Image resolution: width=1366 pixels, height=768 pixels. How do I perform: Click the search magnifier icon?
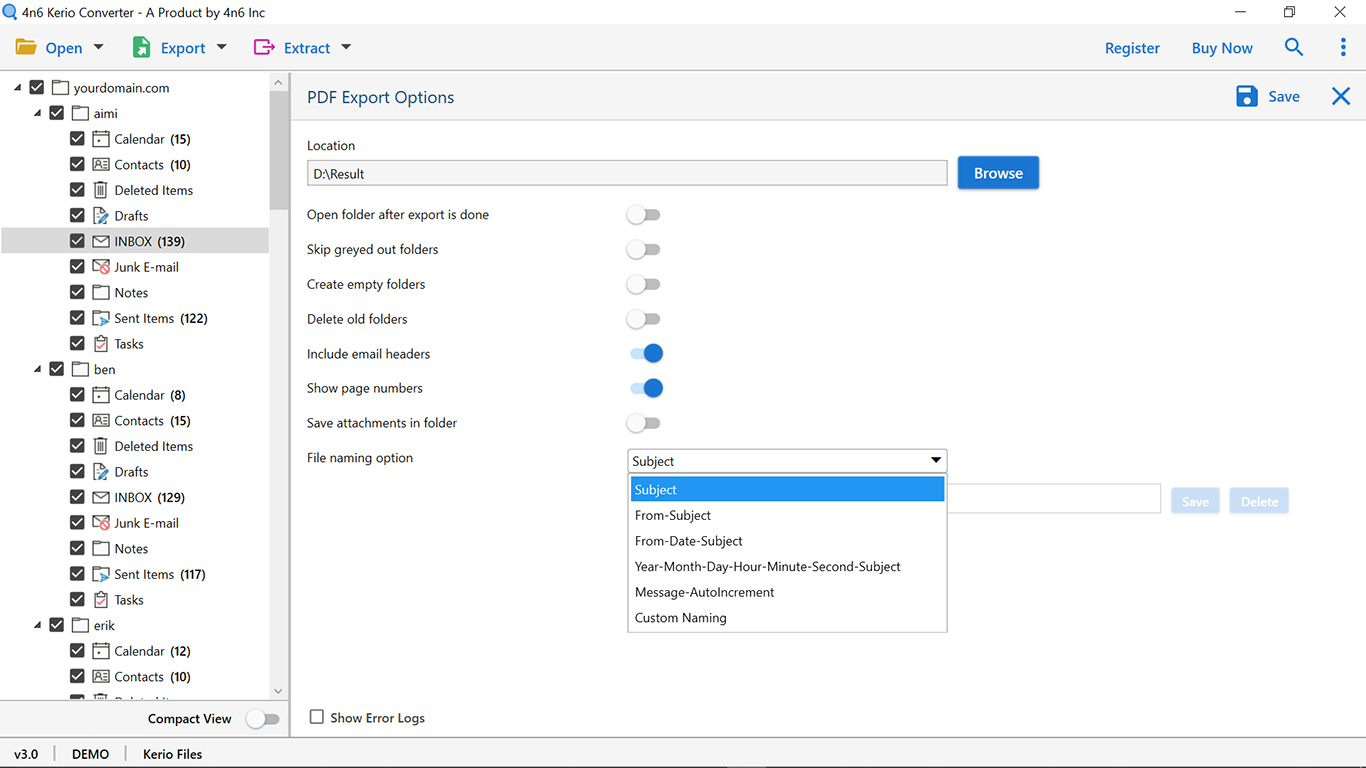1294,47
